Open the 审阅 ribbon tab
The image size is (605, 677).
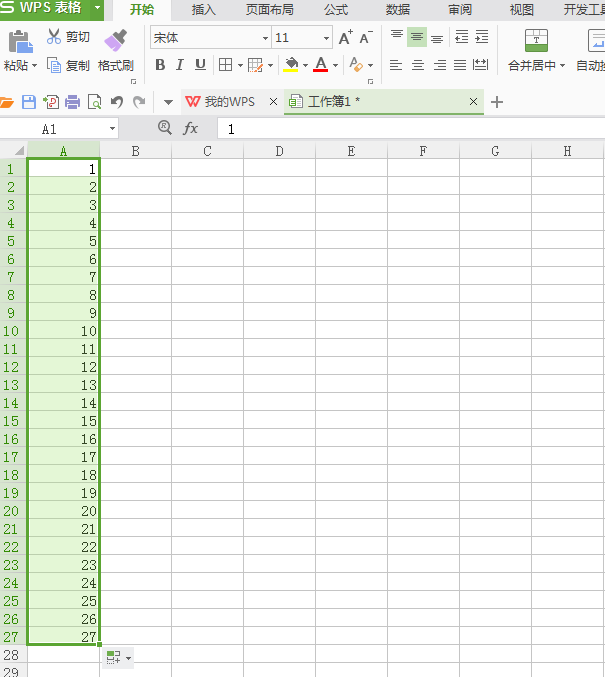[x=460, y=9]
